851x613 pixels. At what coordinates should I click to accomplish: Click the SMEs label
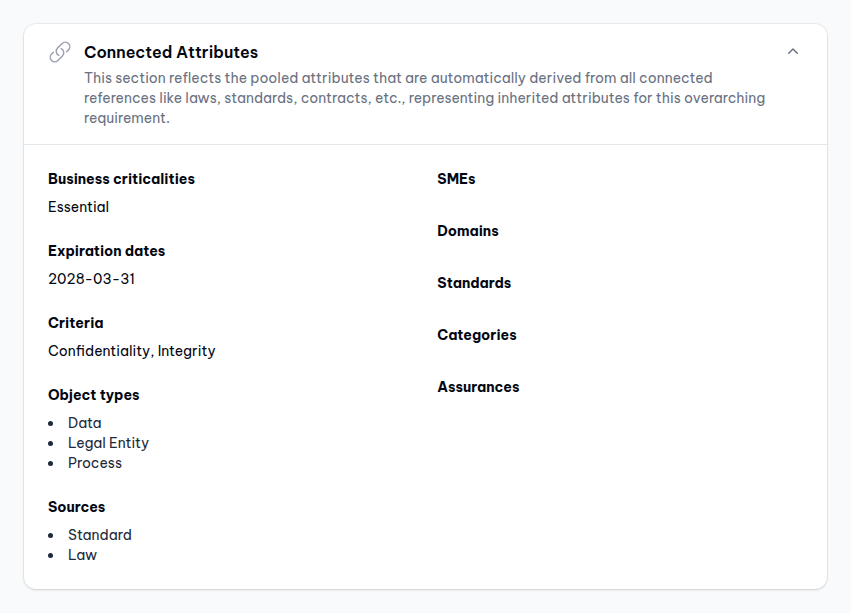point(456,179)
